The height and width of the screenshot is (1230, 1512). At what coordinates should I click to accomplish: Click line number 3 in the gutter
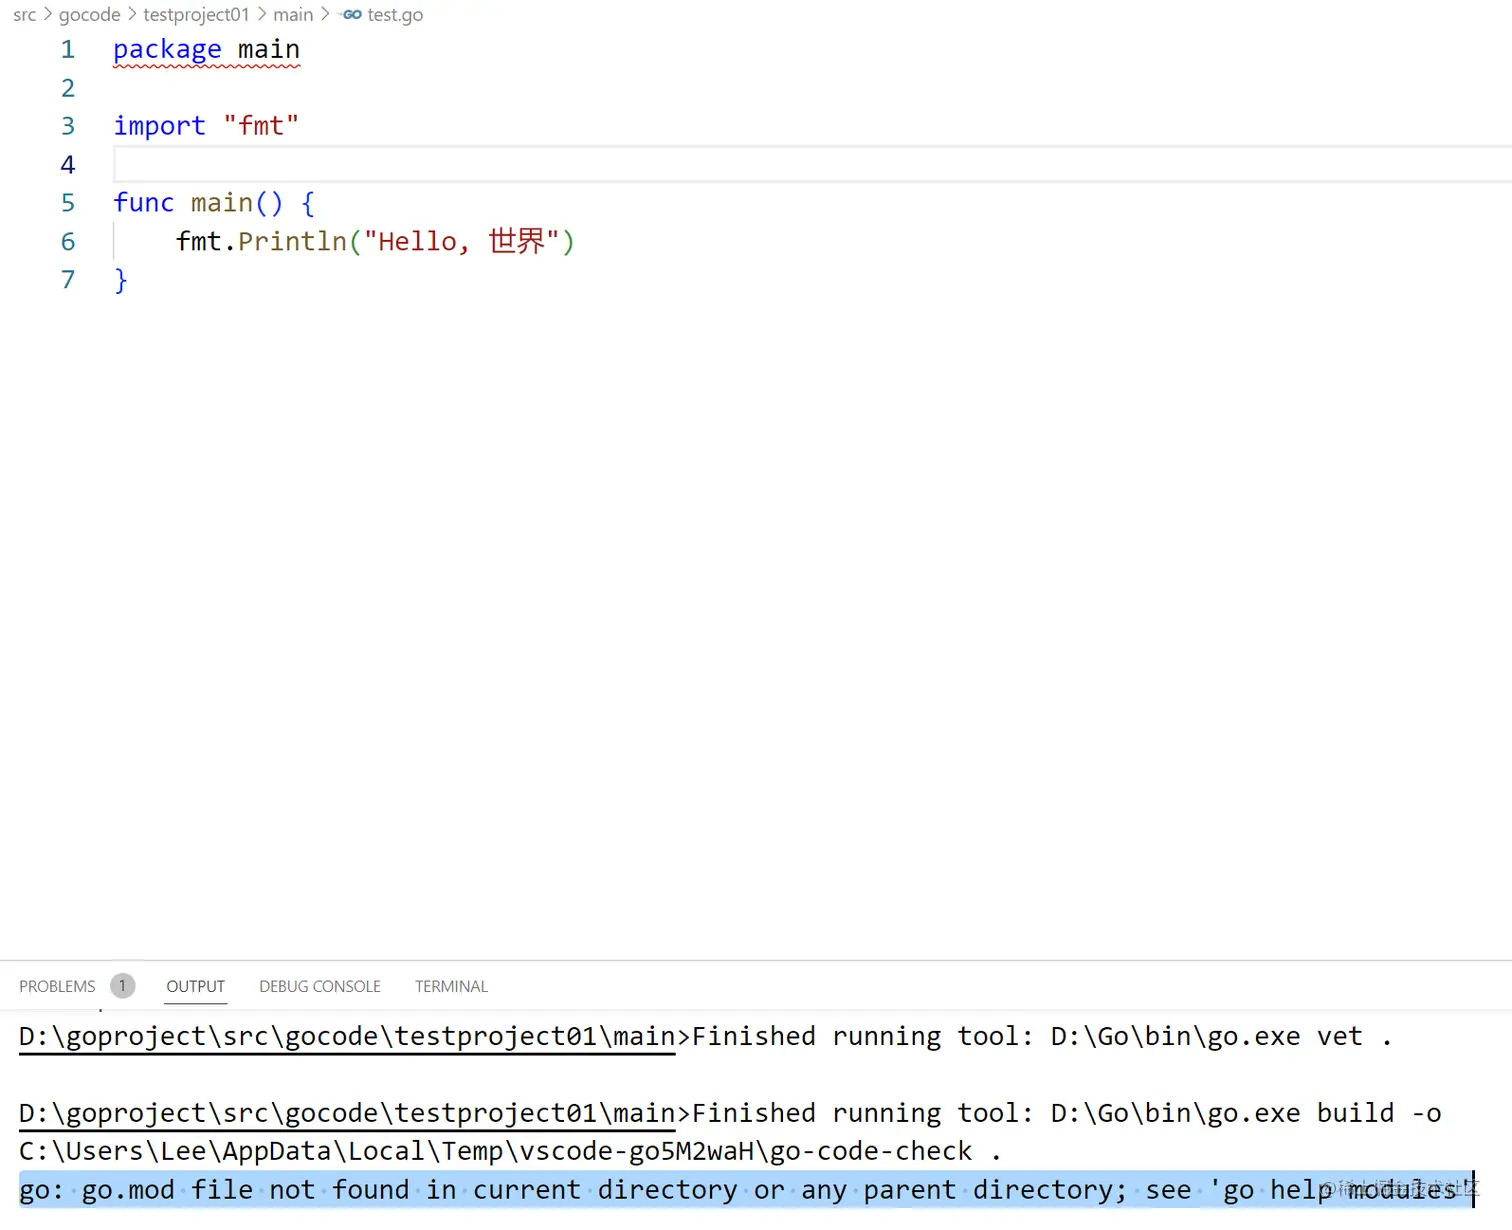coord(68,126)
